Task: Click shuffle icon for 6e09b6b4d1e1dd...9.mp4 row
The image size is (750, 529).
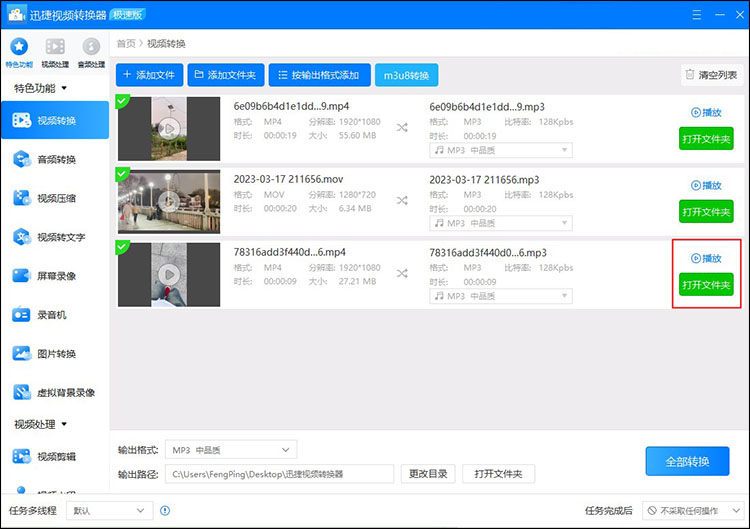Action: click(x=402, y=128)
